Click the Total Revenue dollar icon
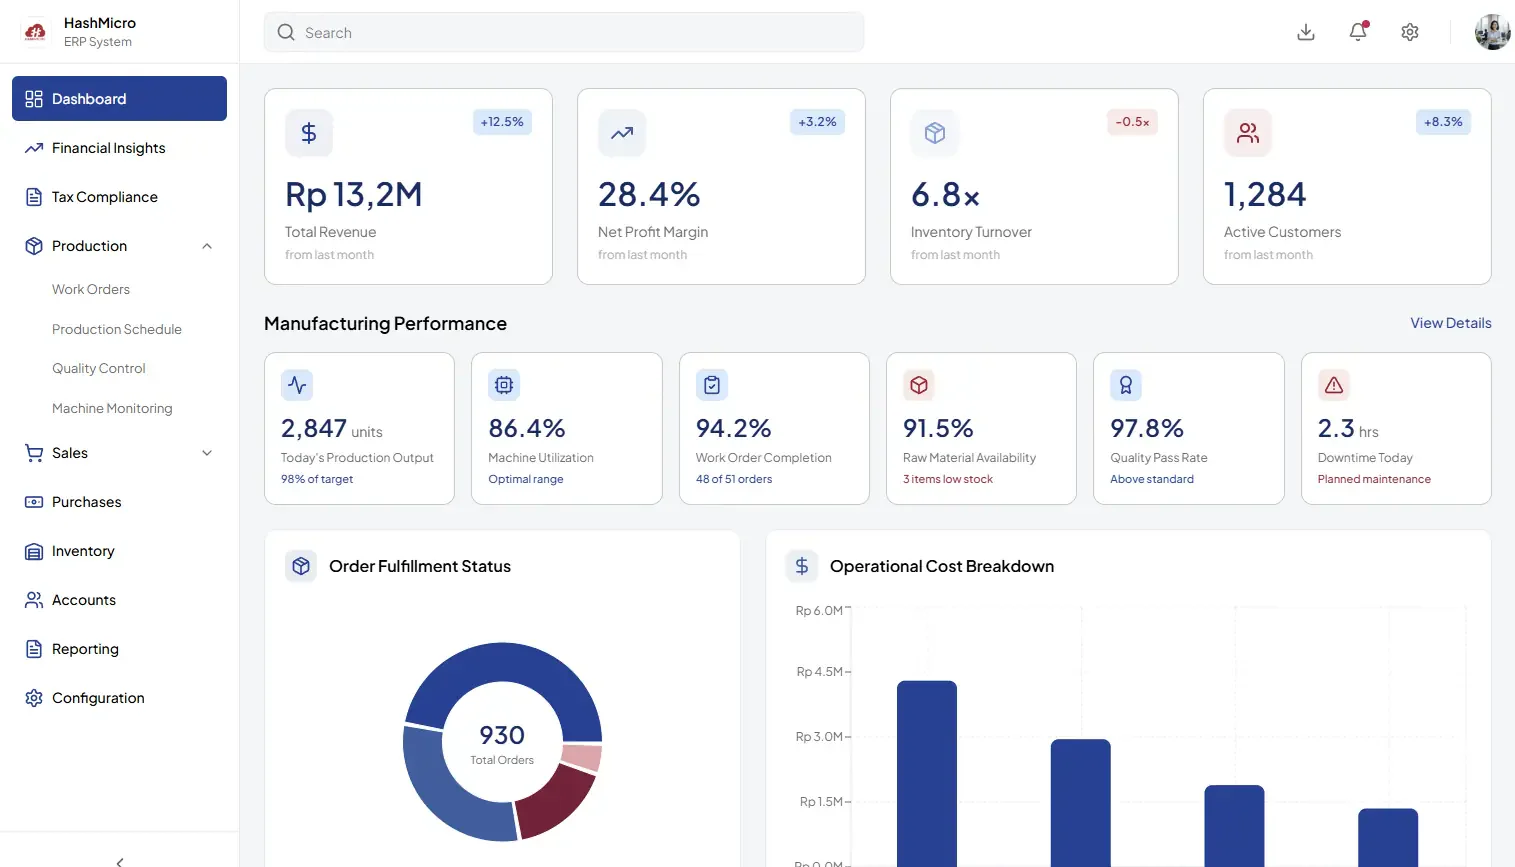1515x867 pixels. (309, 133)
